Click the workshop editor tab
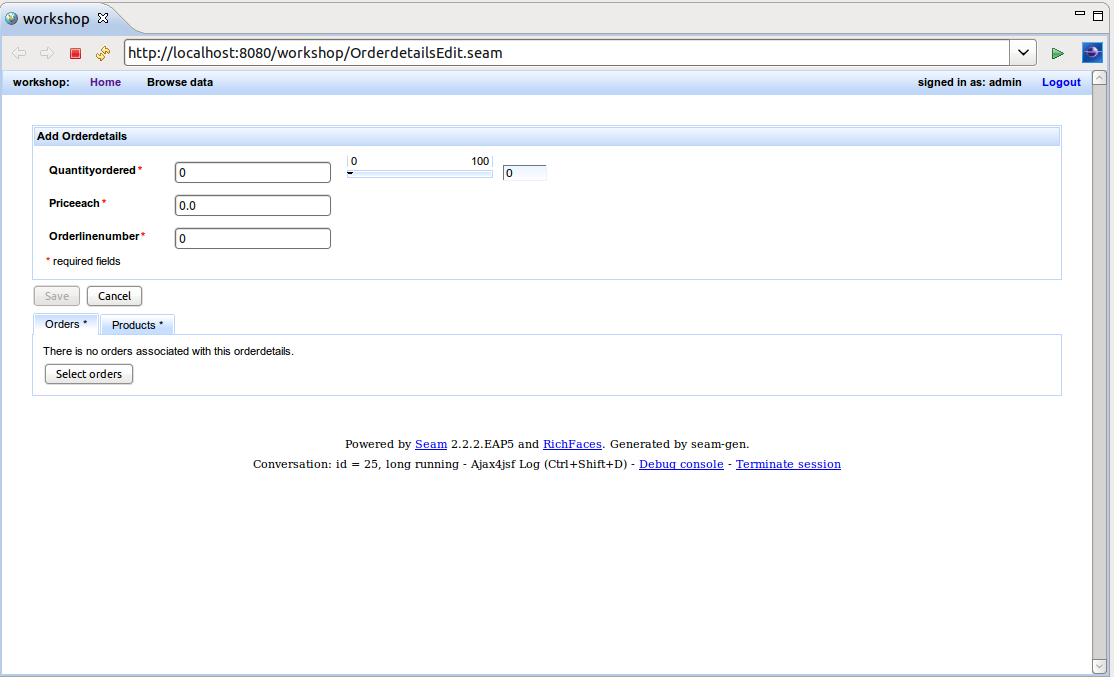 point(55,17)
